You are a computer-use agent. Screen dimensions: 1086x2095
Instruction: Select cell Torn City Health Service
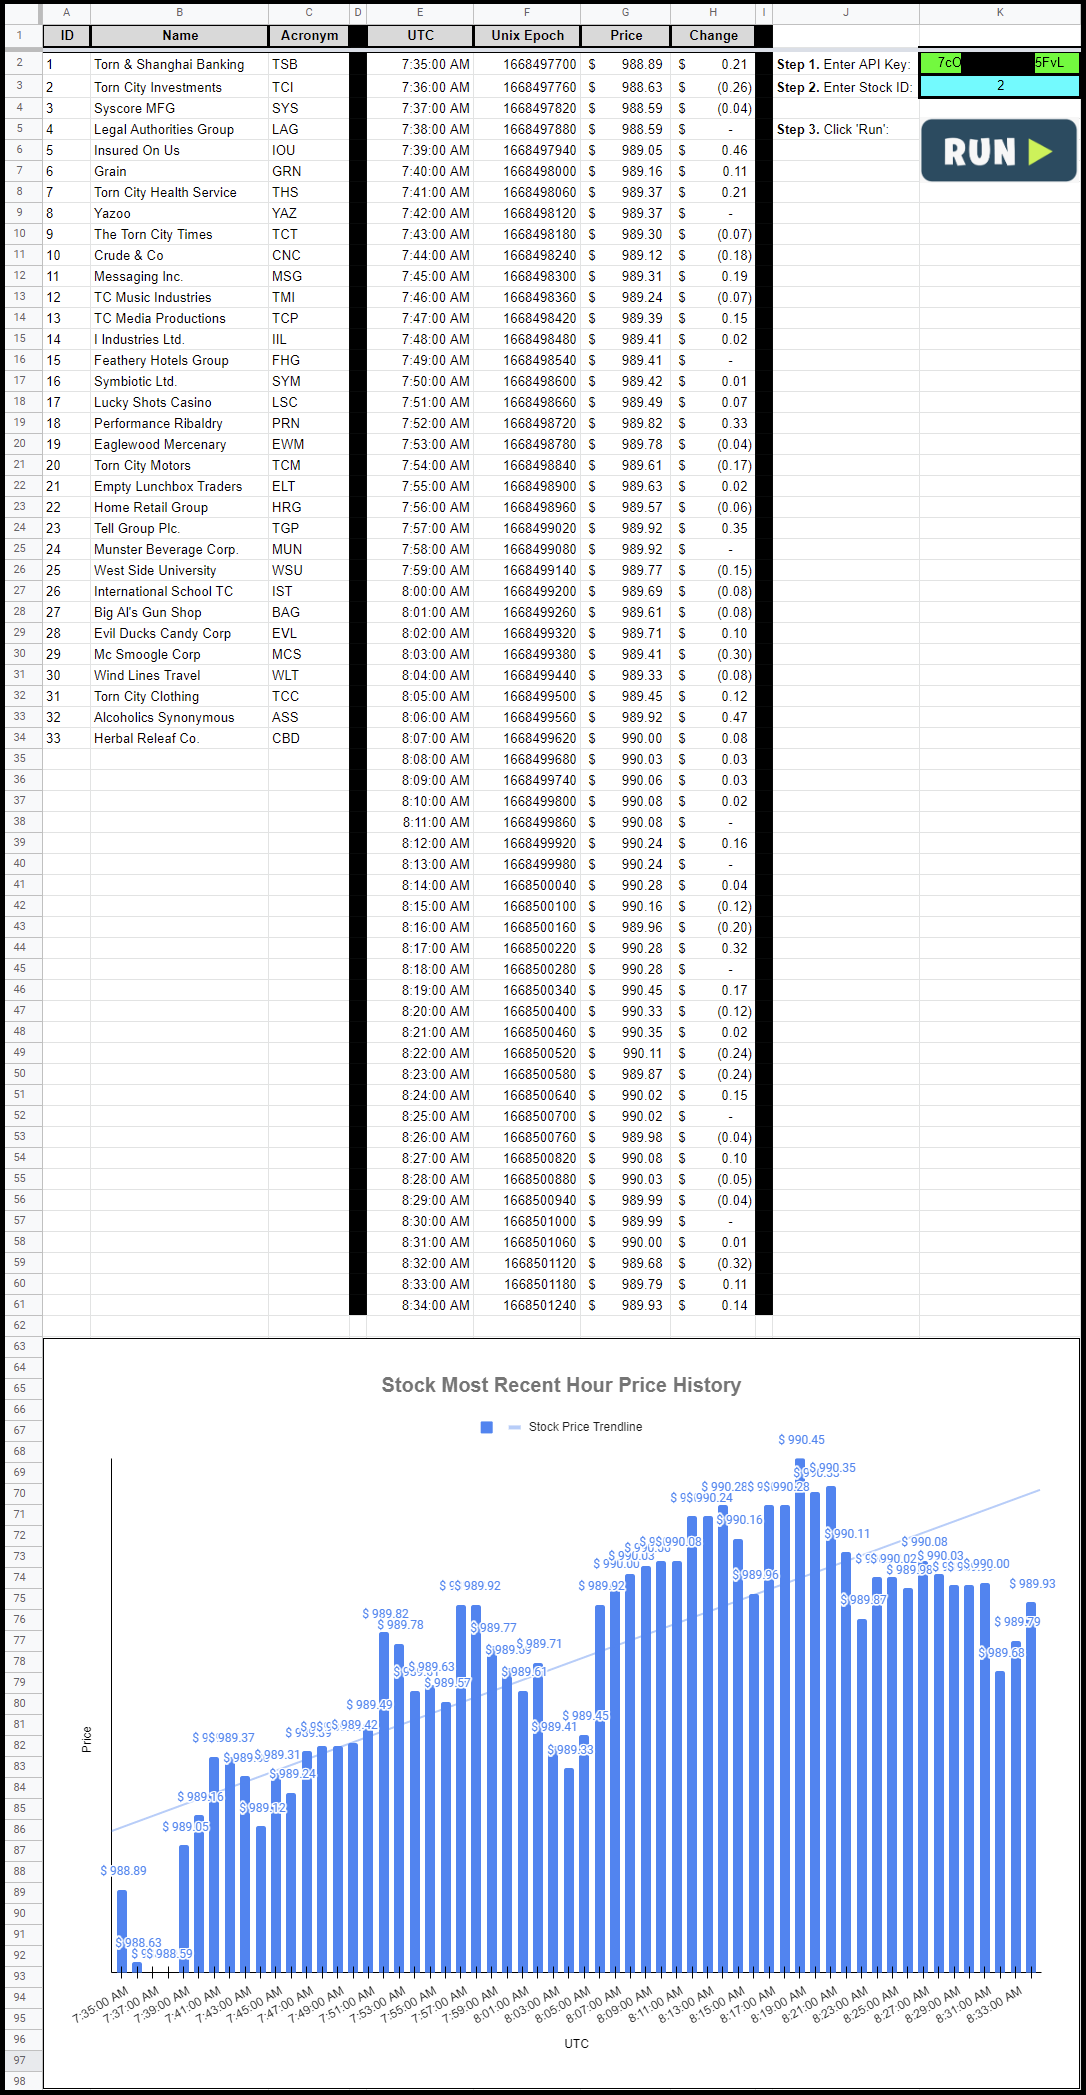click(x=180, y=192)
